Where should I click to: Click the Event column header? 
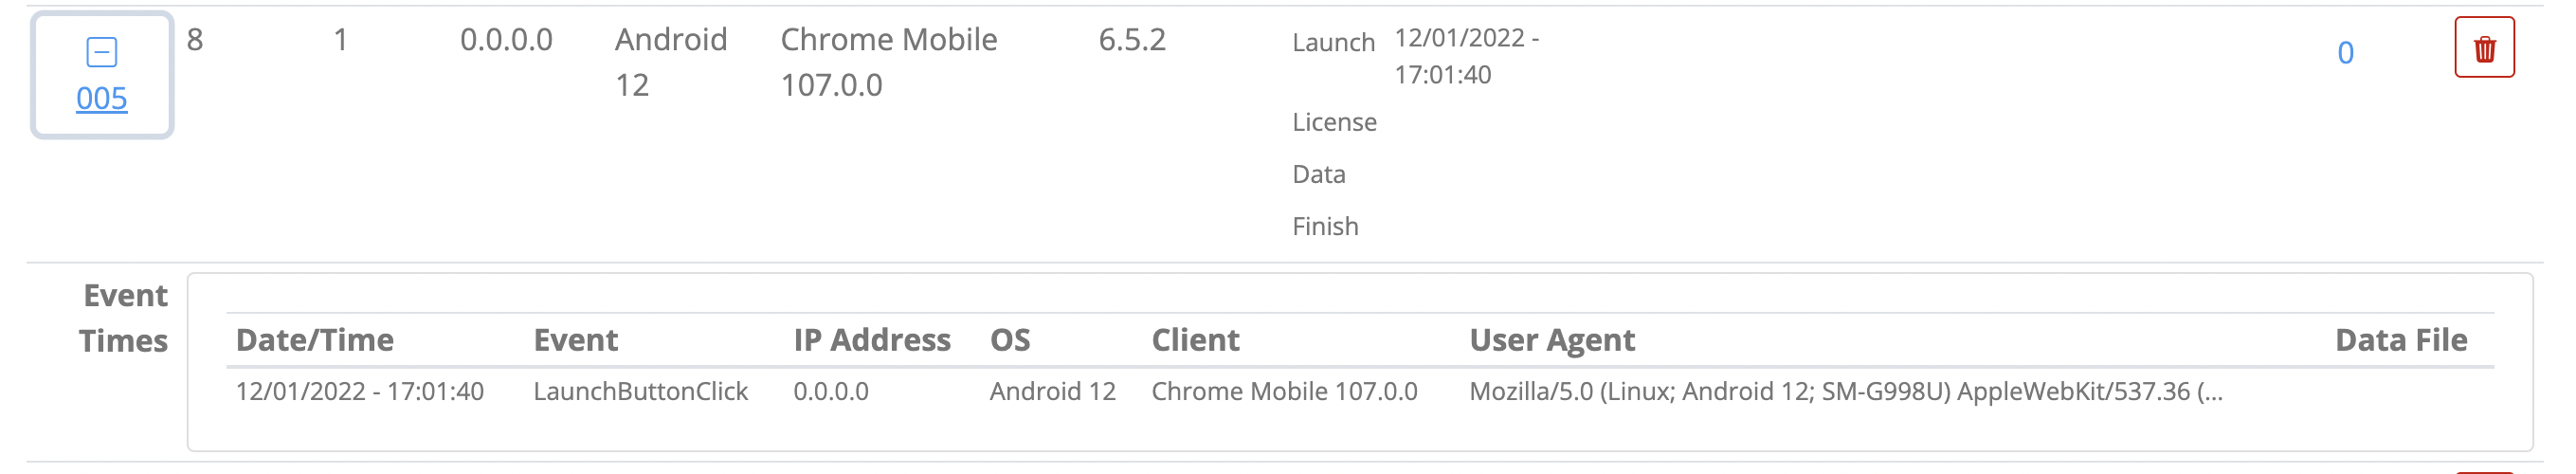click(576, 340)
